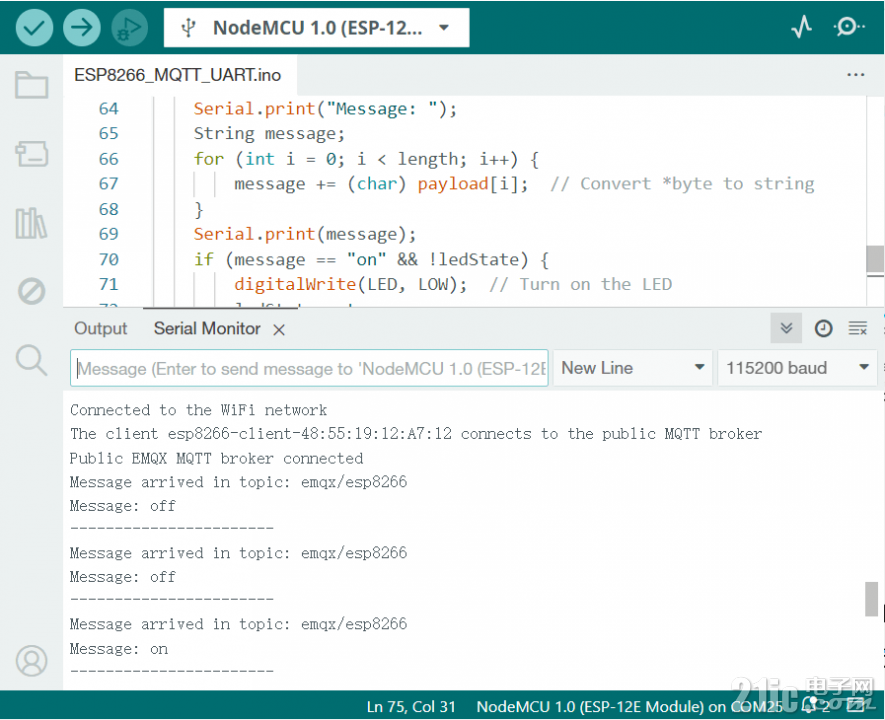Viewport: 885px width, 720px height.
Task: Select the Serial Monitor tab
Action: 207,328
